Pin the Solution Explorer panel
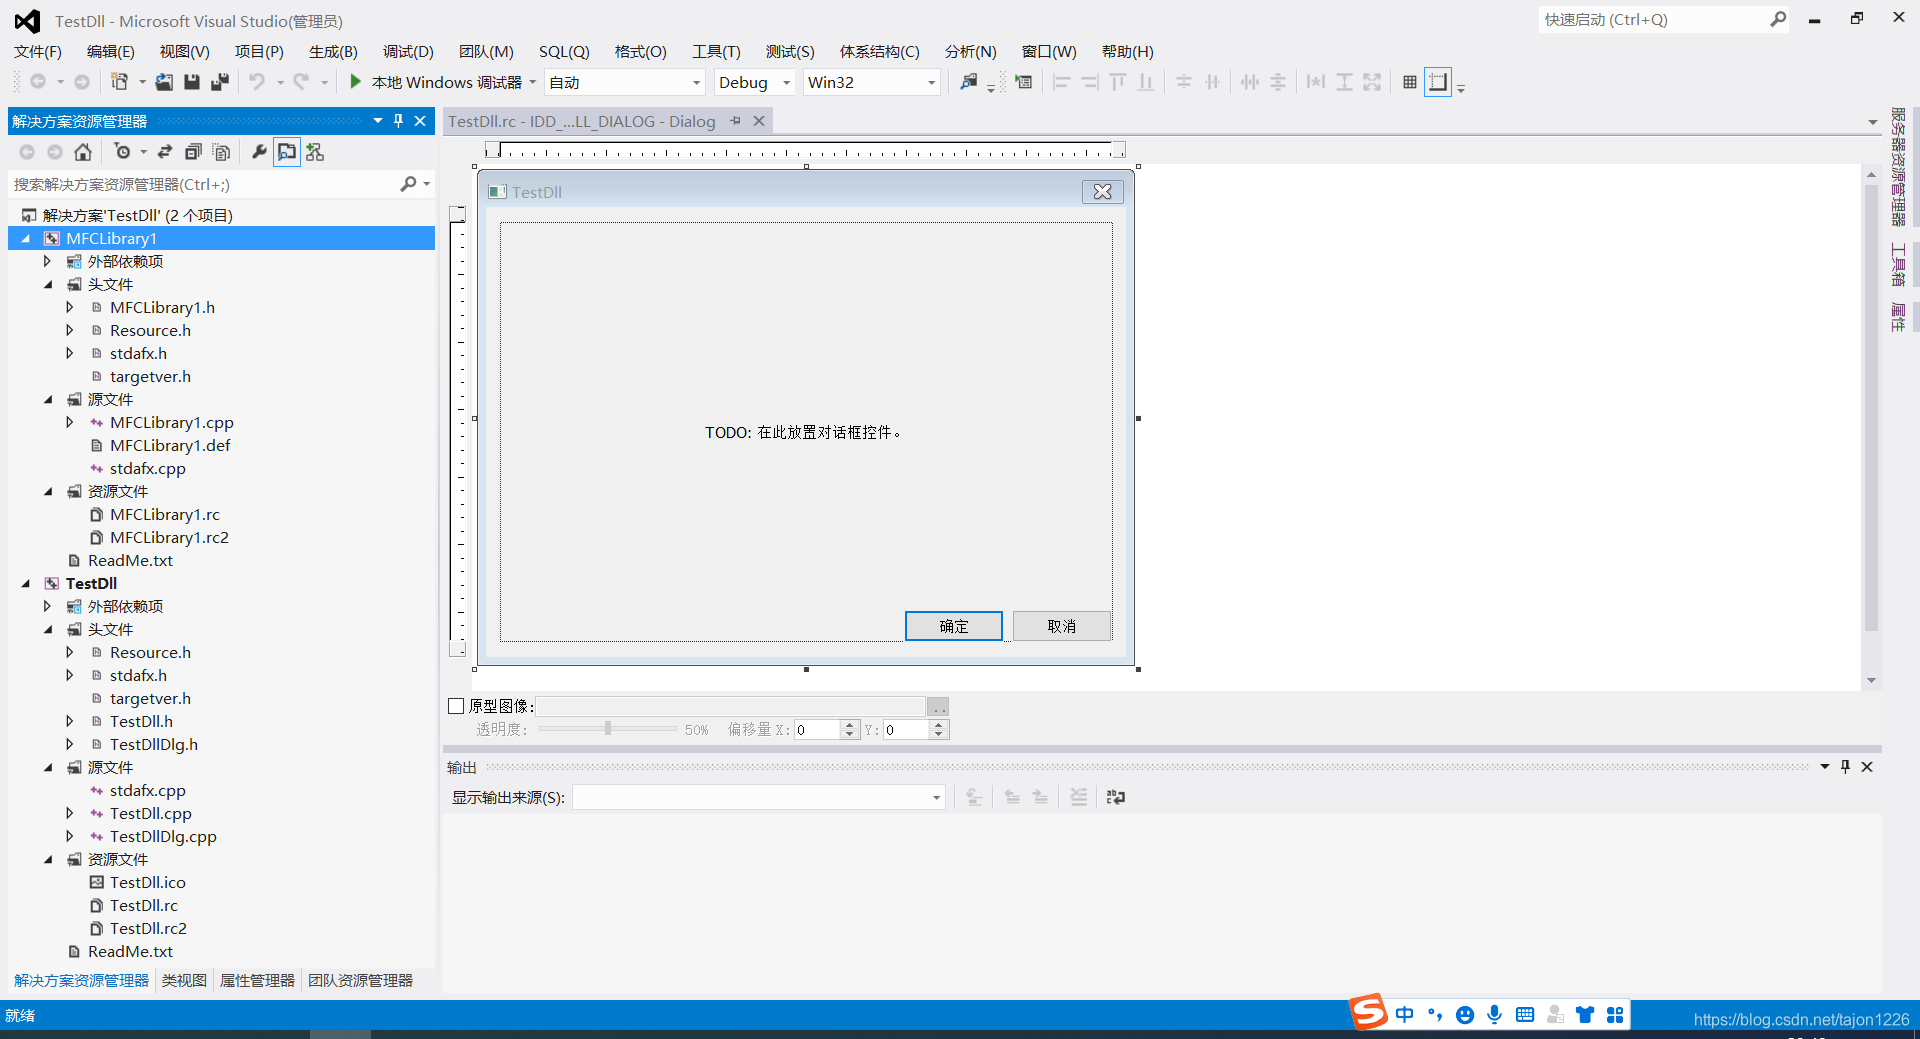 (x=399, y=121)
